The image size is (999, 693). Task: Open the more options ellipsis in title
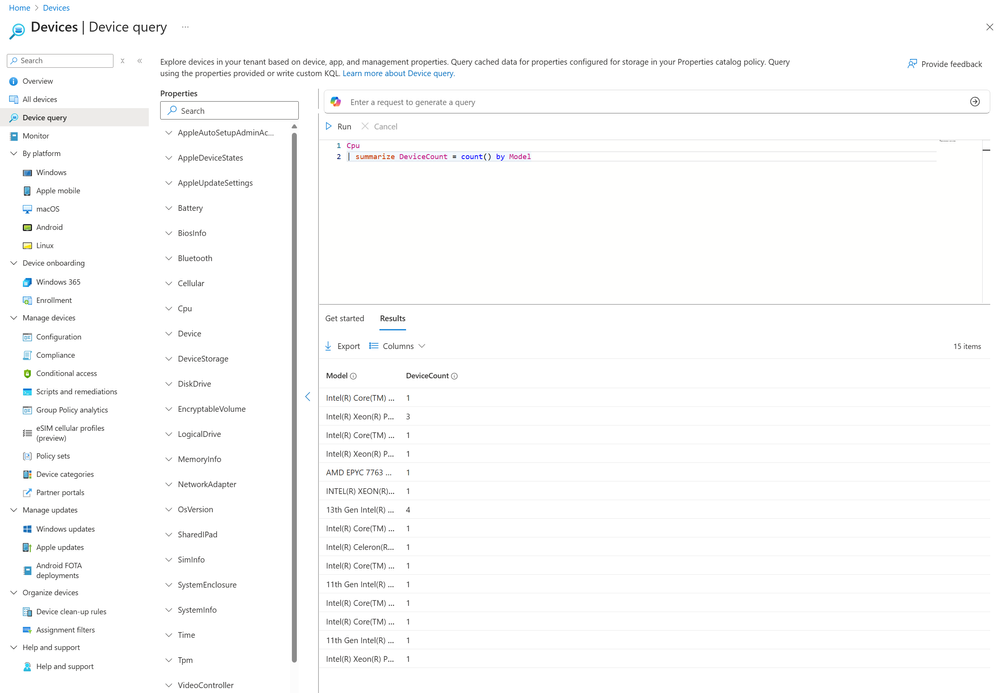(x=185, y=27)
